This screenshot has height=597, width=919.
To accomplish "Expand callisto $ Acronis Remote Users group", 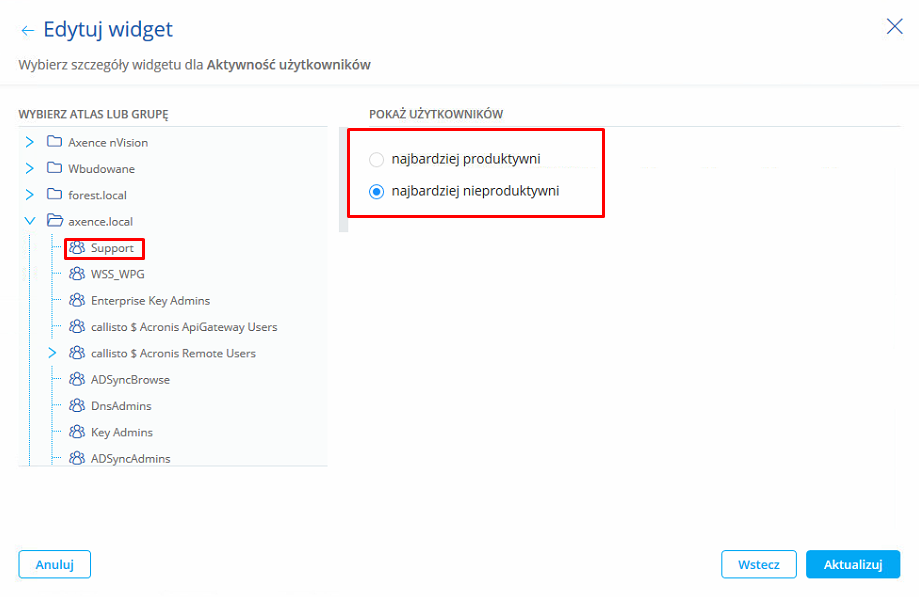I will 52,353.
